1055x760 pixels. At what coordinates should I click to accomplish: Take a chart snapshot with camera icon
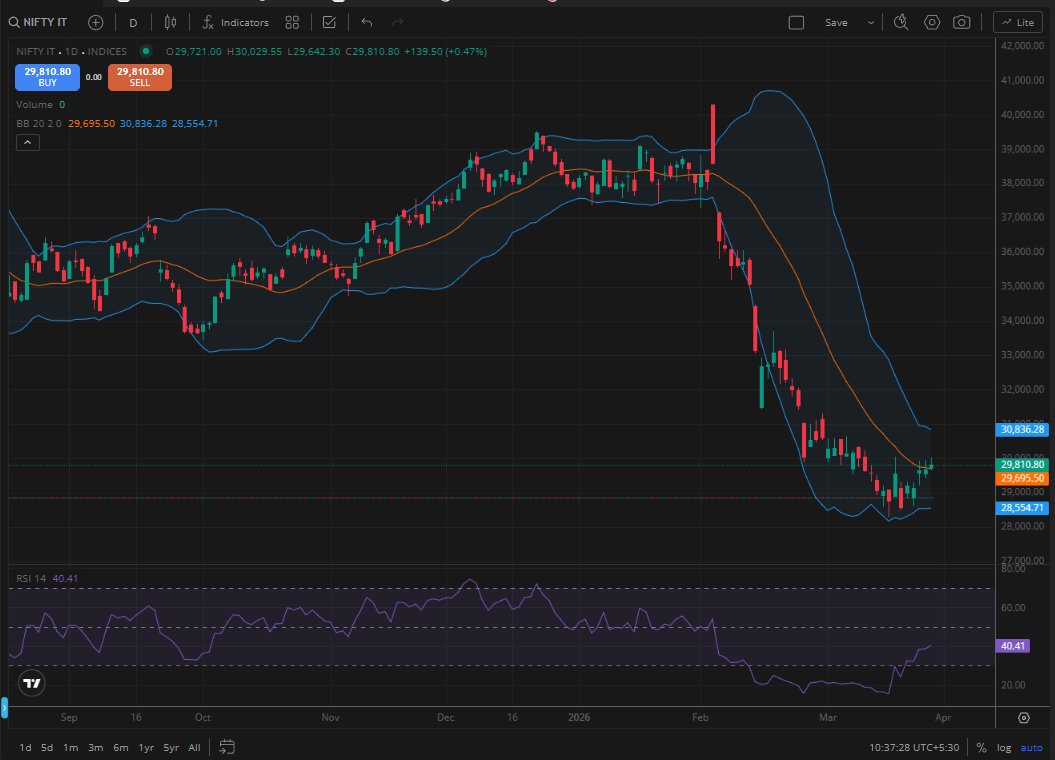961,22
